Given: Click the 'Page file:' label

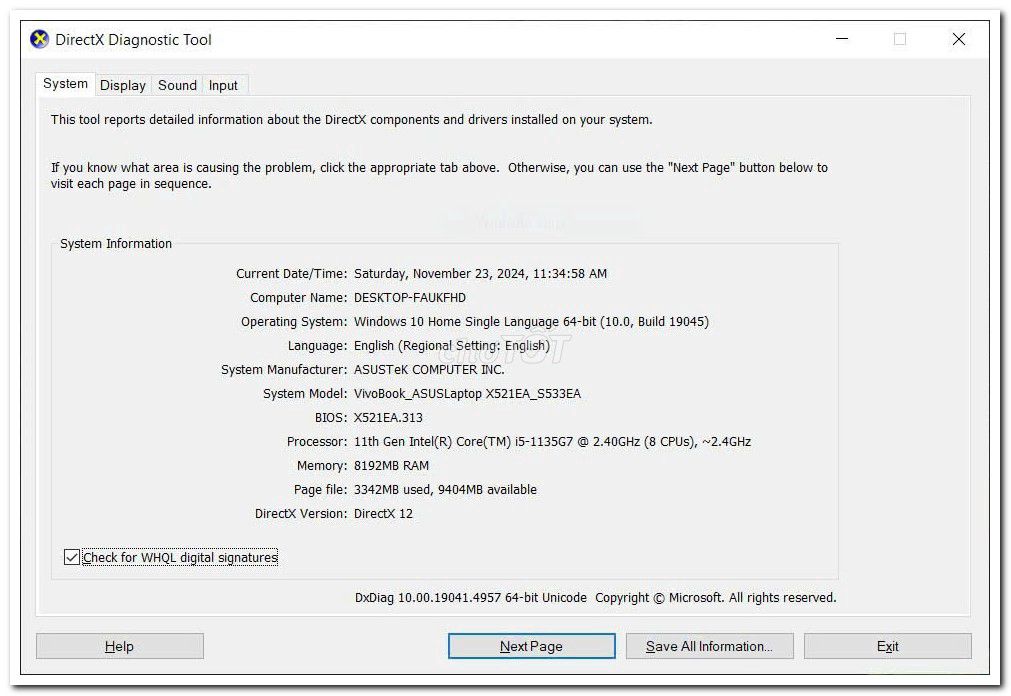Looking at the screenshot, I should pos(320,490).
